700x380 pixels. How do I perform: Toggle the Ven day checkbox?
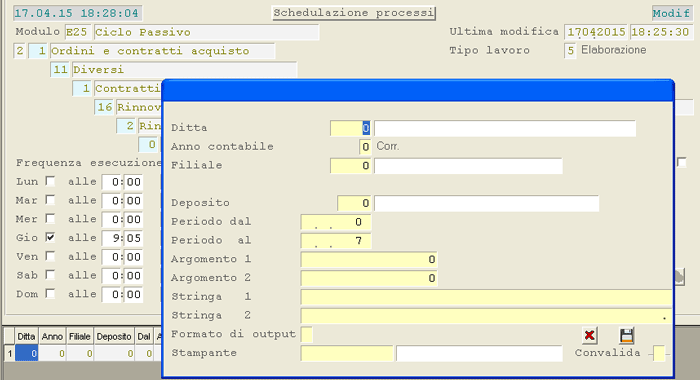click(50, 256)
